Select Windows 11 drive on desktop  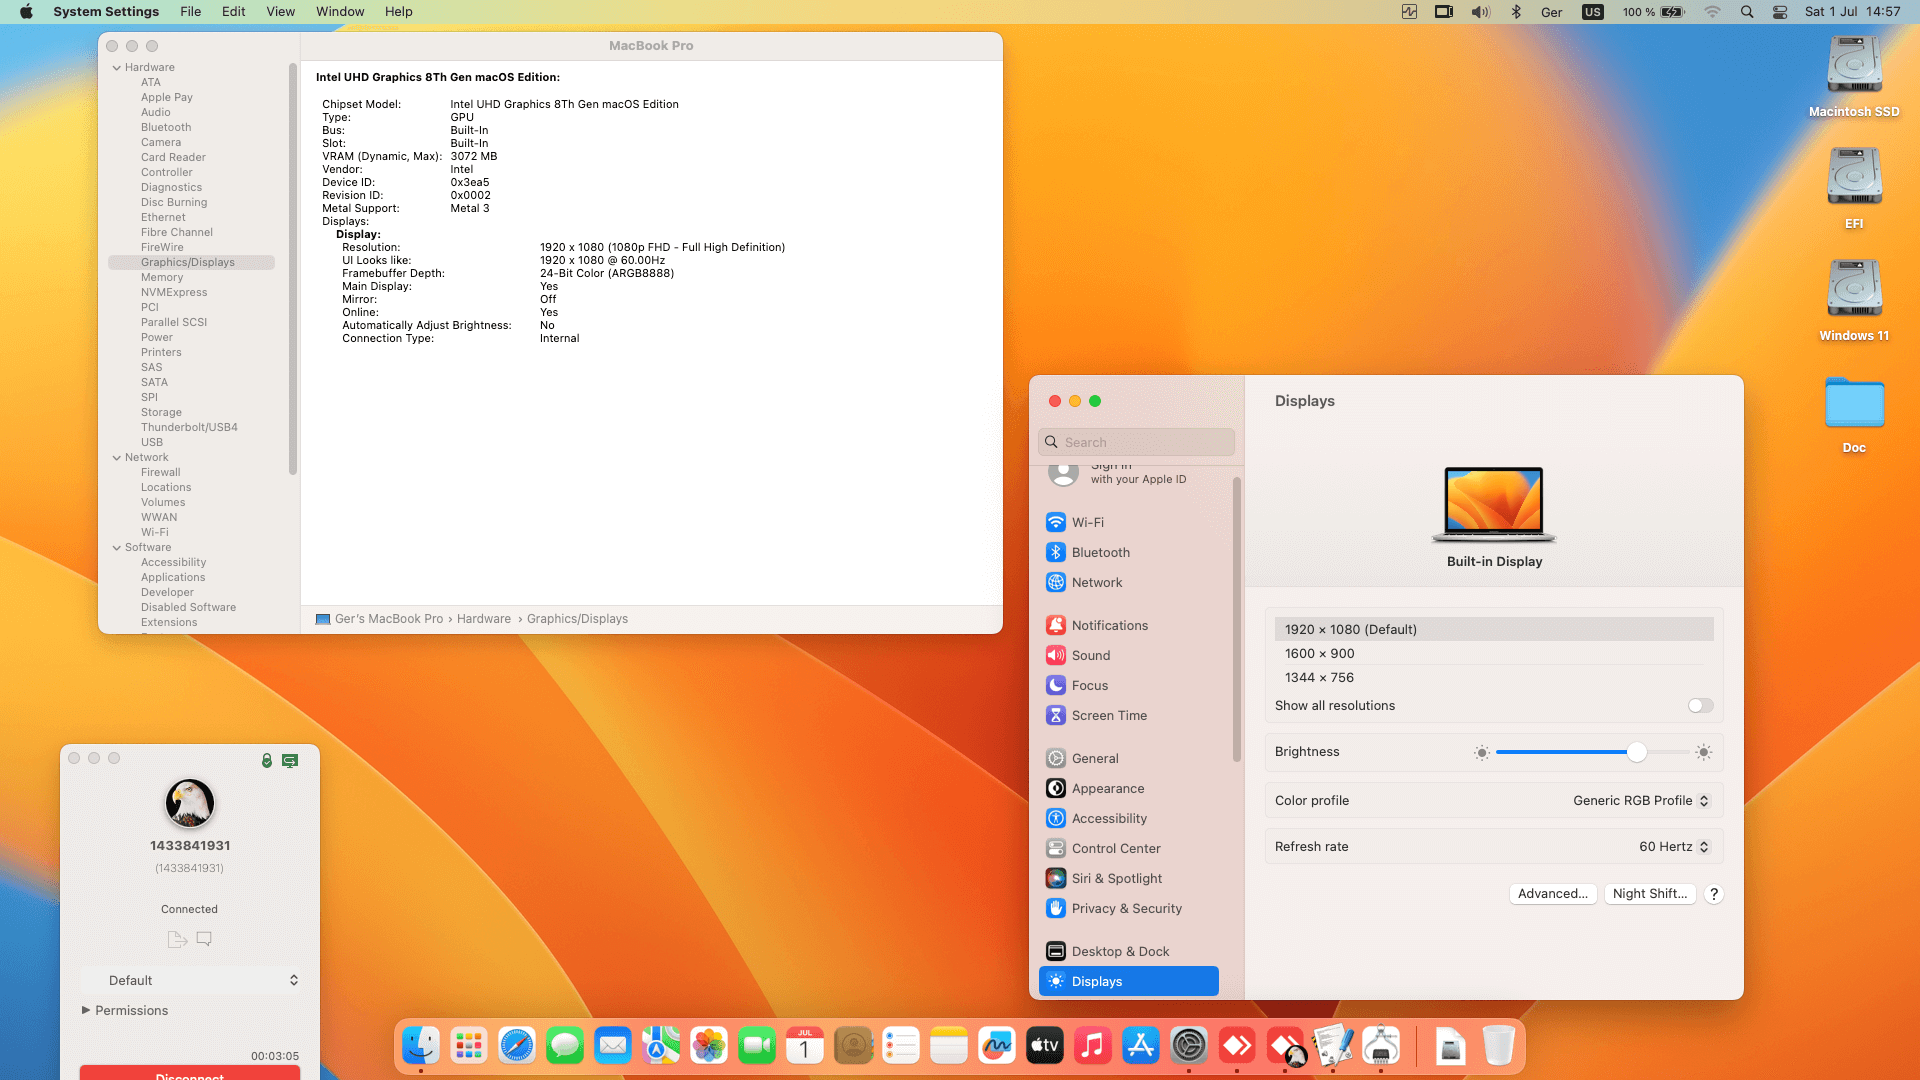click(1854, 301)
